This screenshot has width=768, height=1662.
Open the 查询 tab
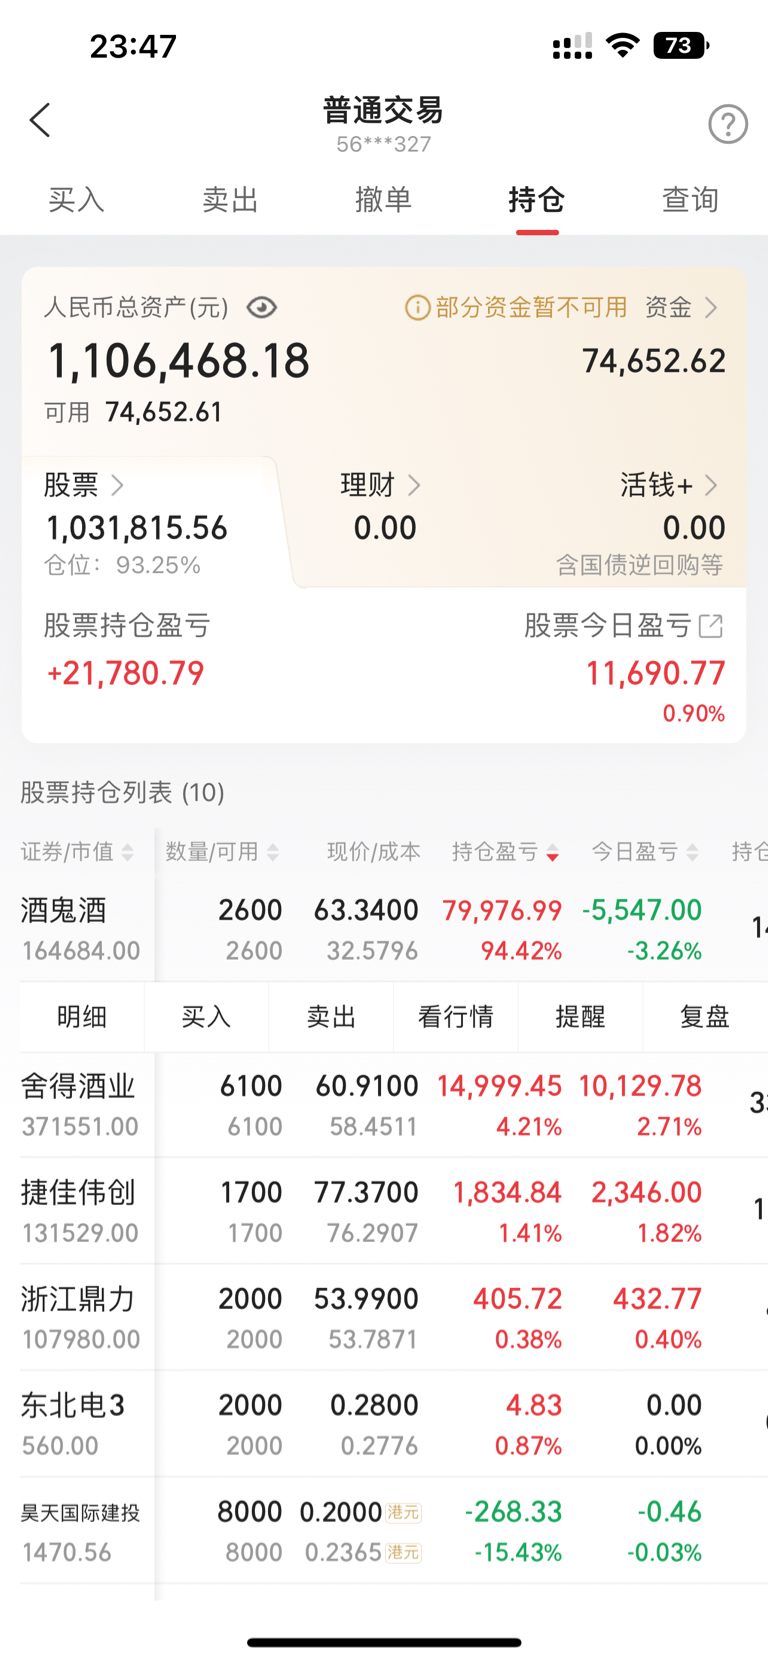point(690,200)
